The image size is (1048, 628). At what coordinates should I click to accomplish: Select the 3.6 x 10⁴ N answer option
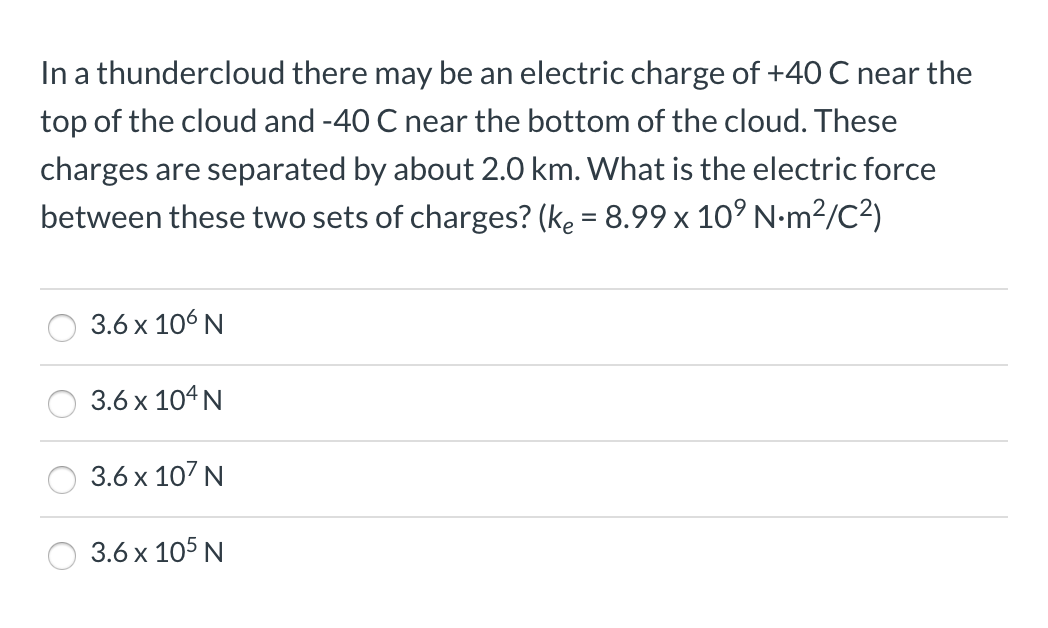click(x=155, y=402)
